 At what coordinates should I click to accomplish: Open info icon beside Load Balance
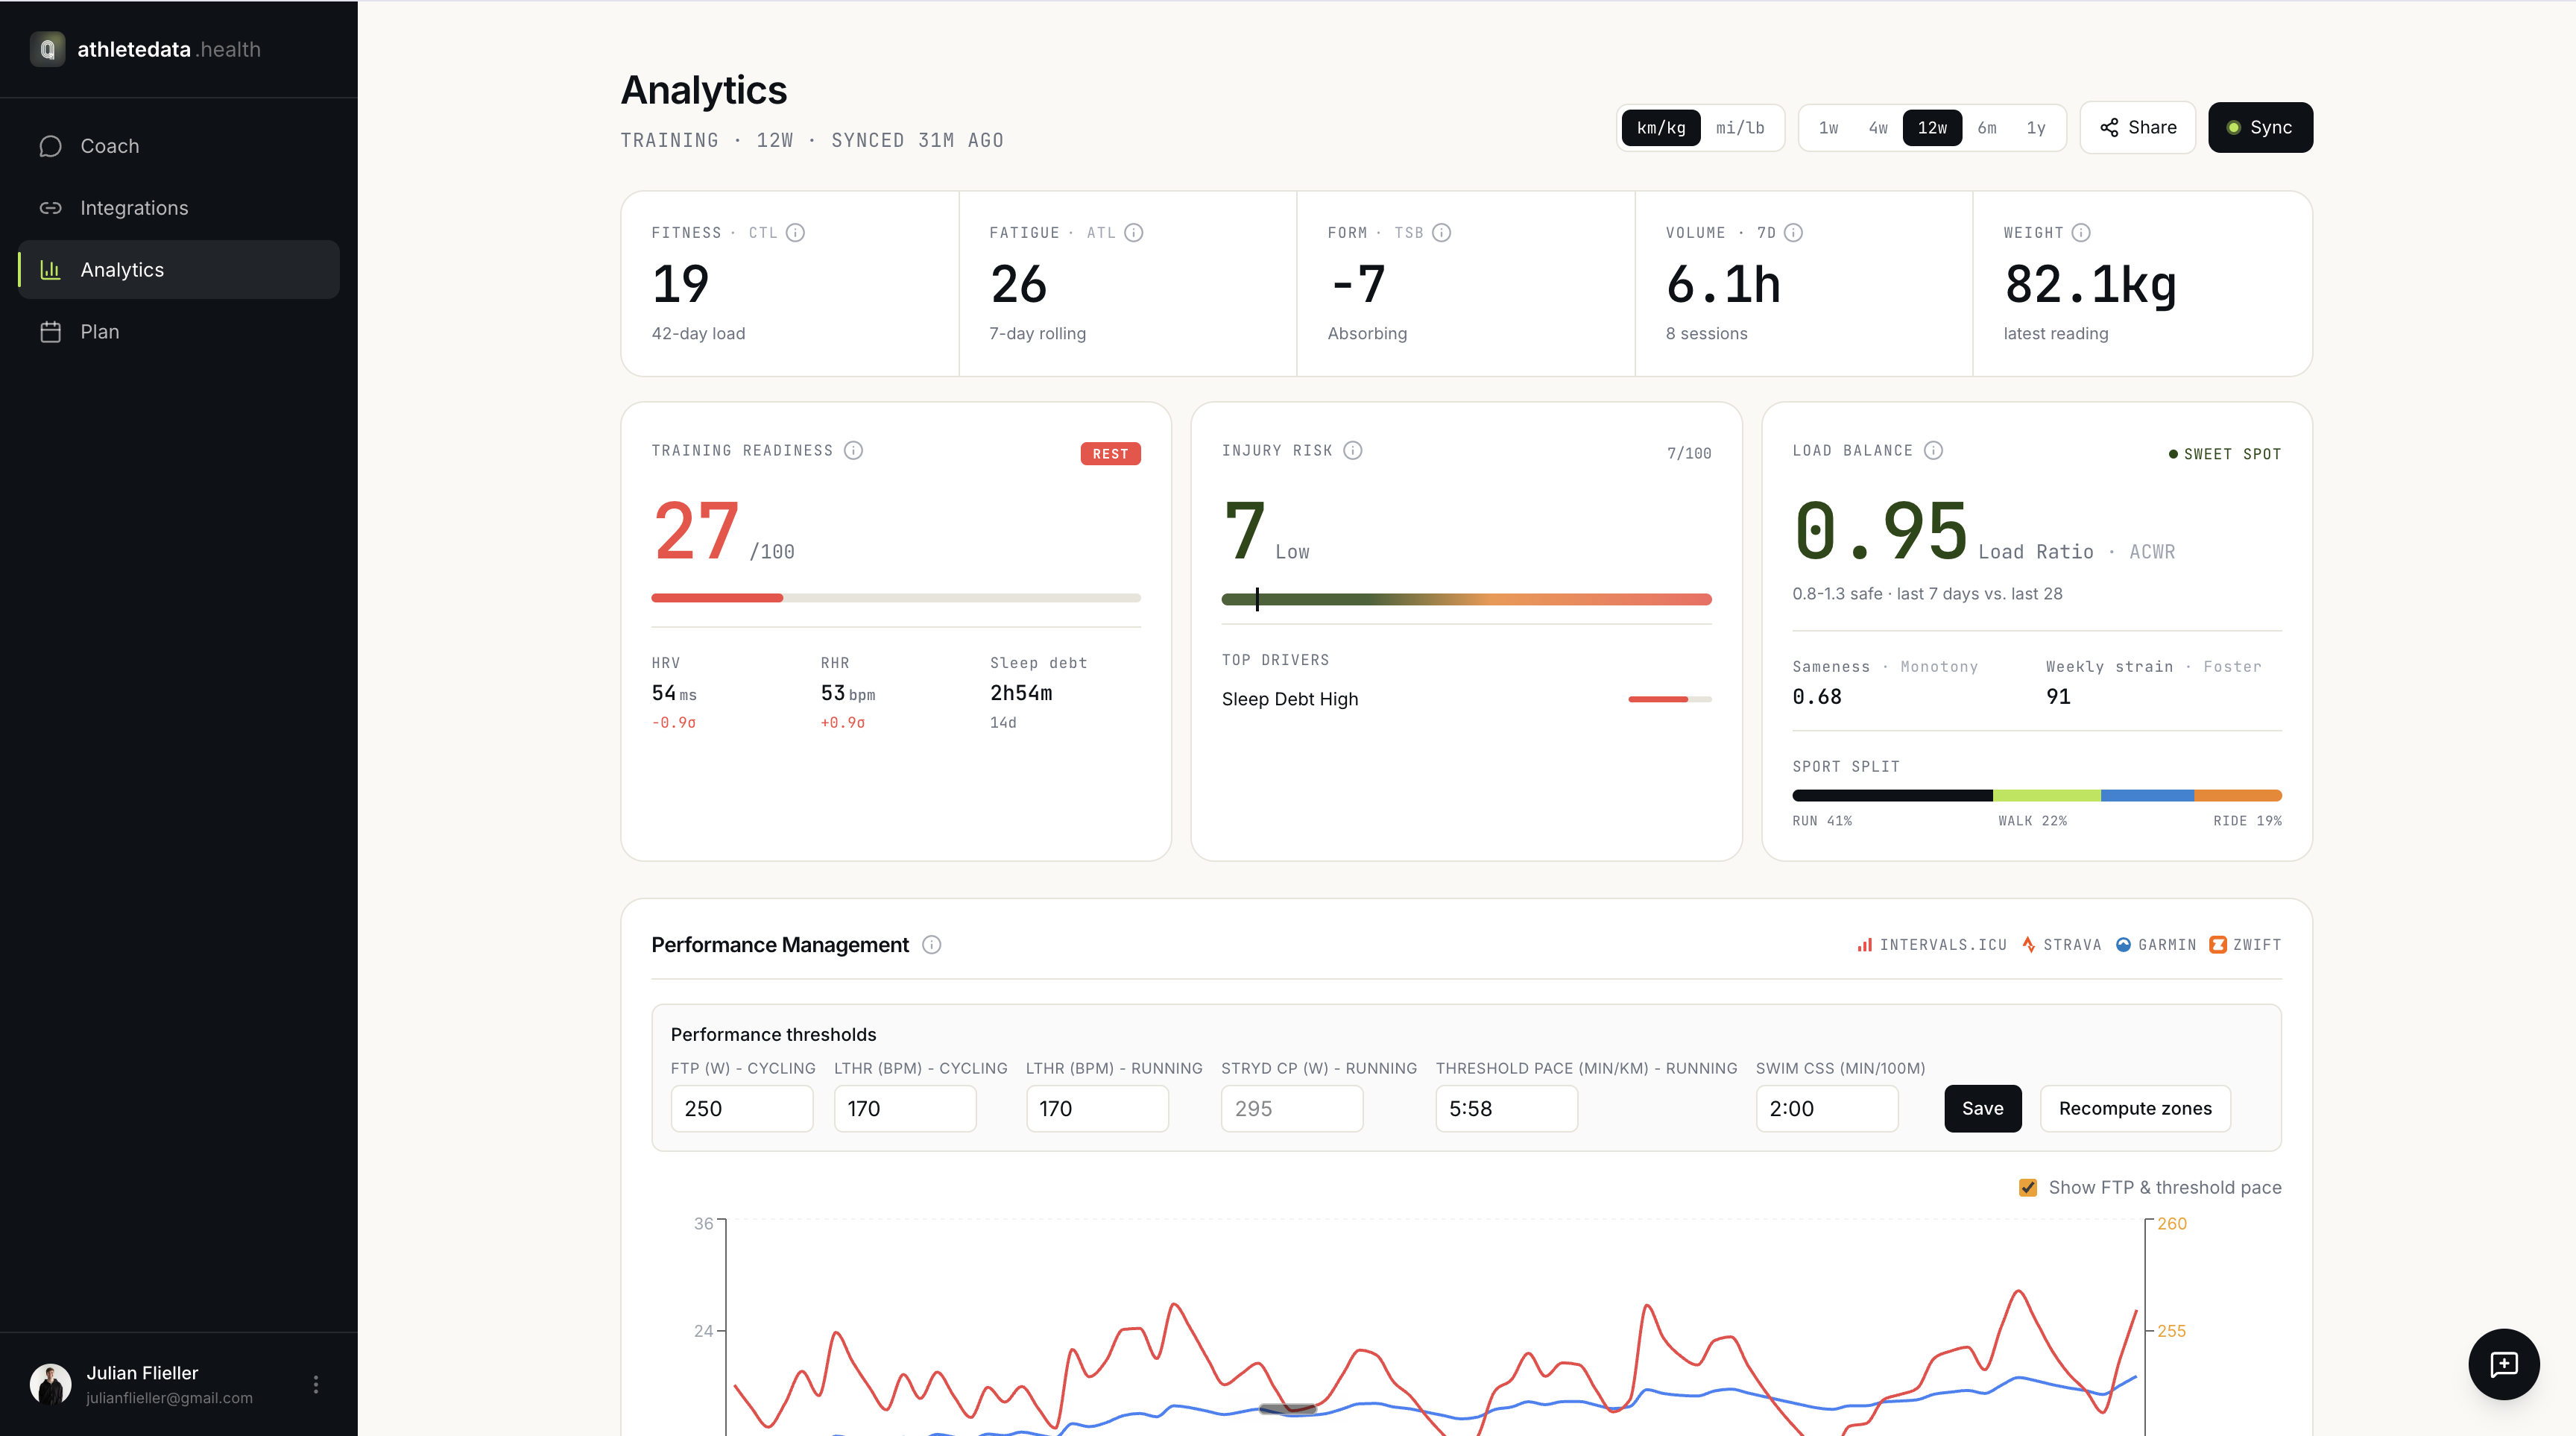coord(1933,450)
